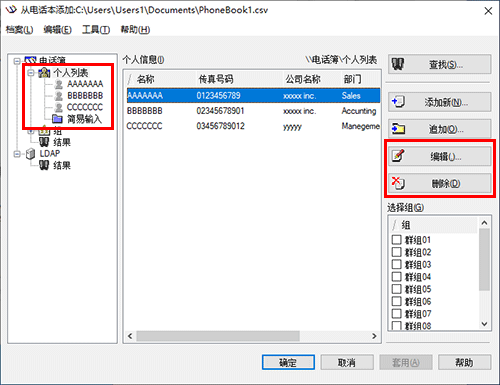The width and height of the screenshot is (500, 385).
Task: Check the 群组06 checkbox
Action: (396, 301)
